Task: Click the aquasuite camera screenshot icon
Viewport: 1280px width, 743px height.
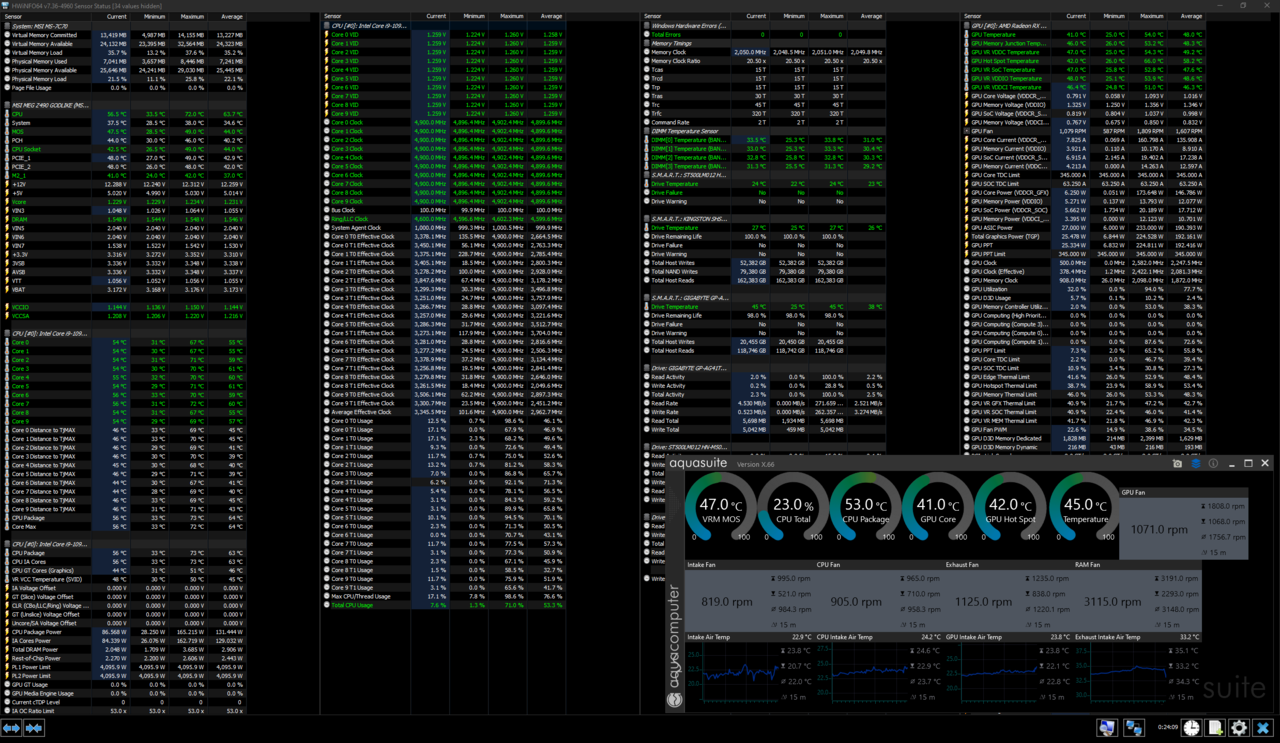Action: [1177, 464]
